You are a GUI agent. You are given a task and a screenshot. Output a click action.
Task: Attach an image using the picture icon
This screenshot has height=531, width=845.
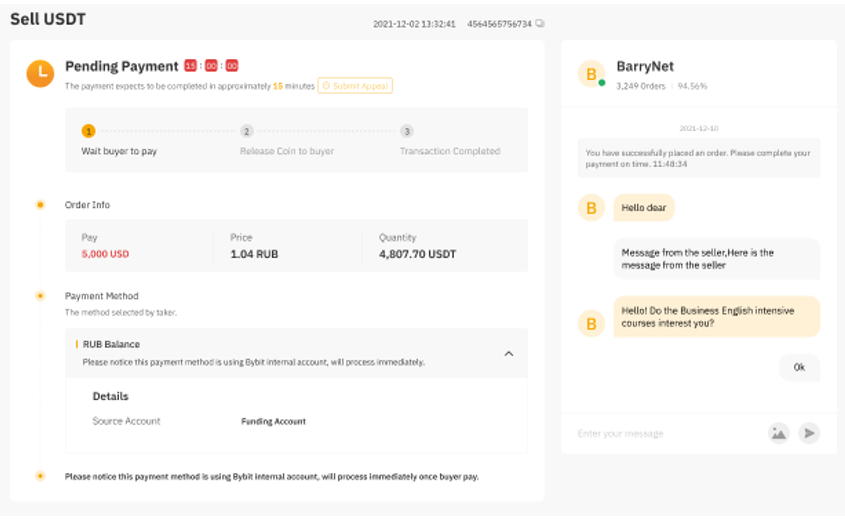coord(778,433)
